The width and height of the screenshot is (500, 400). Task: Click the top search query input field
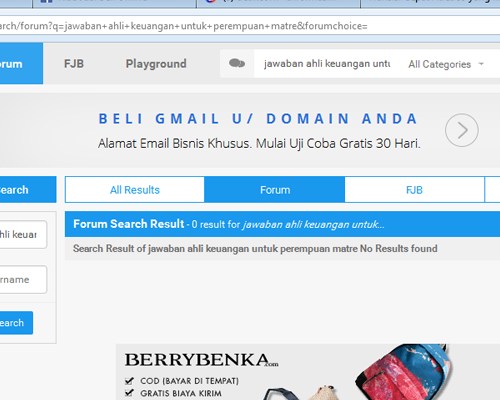click(327, 63)
